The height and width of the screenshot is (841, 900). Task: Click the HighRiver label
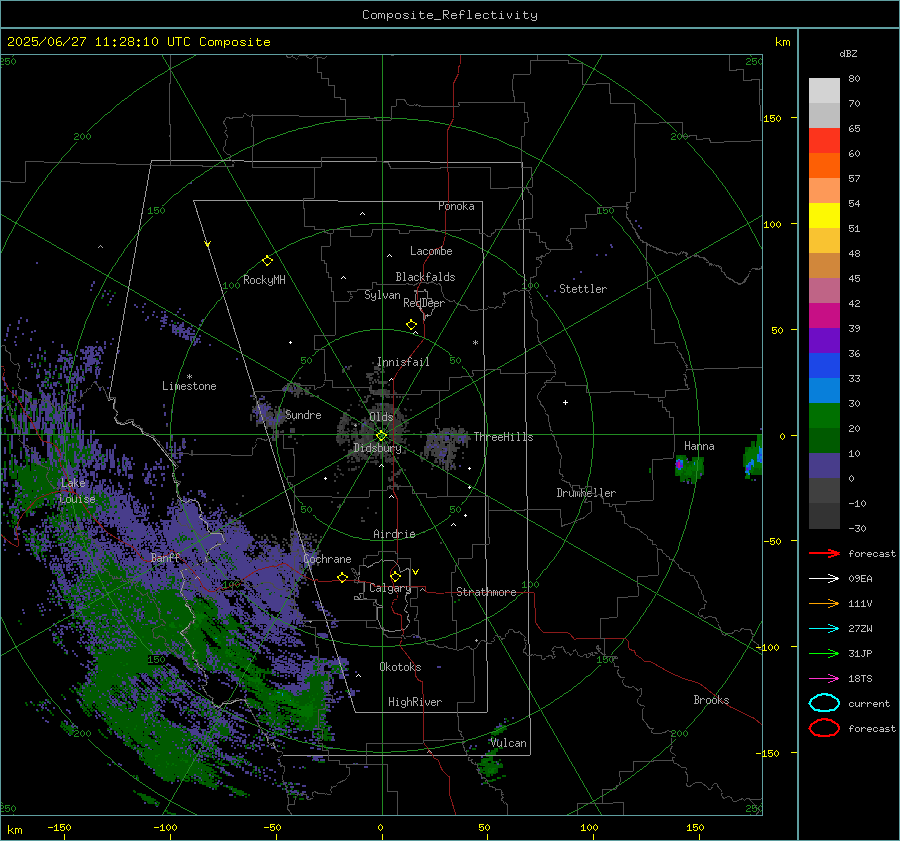tap(415, 702)
